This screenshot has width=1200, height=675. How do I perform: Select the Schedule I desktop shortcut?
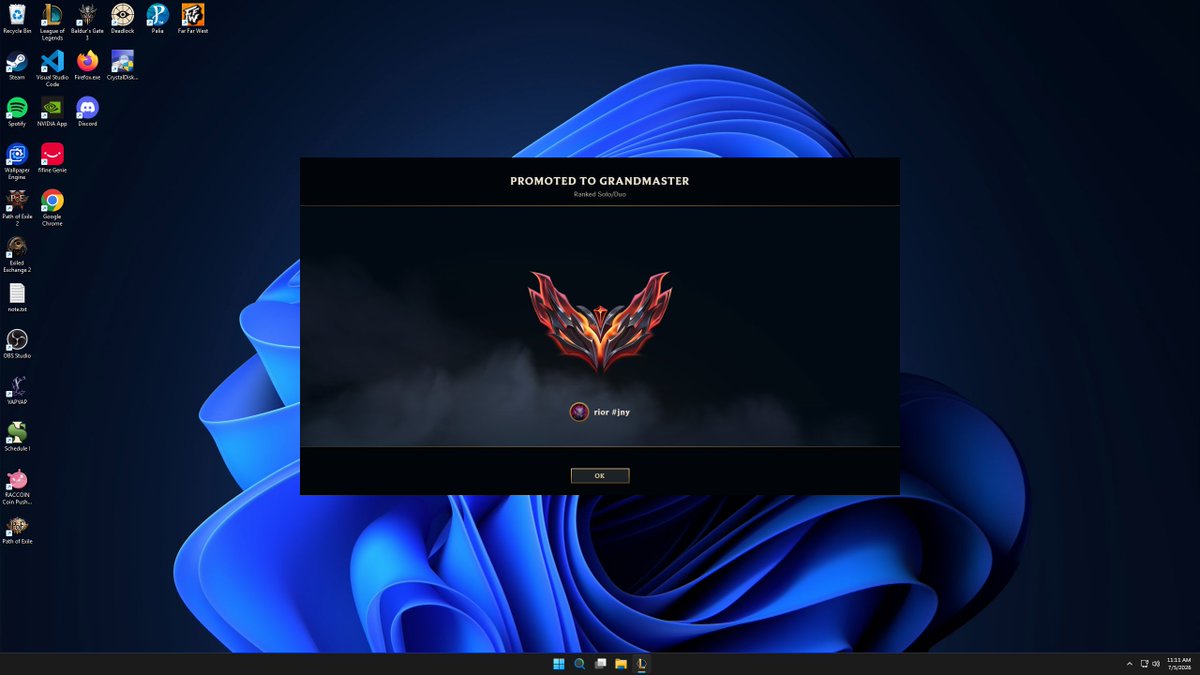[17, 437]
